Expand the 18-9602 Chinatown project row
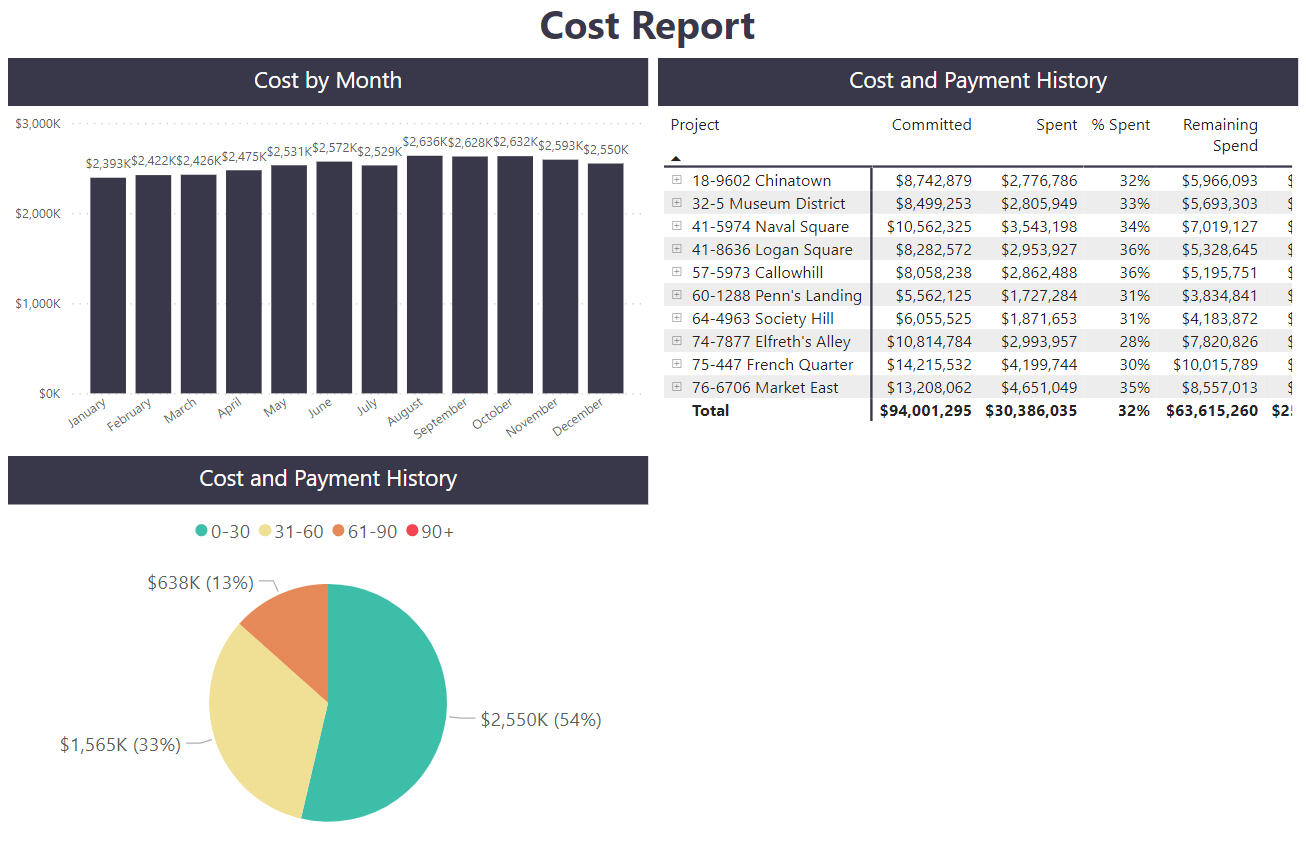Viewport: 1306px width, 842px height. pos(677,180)
